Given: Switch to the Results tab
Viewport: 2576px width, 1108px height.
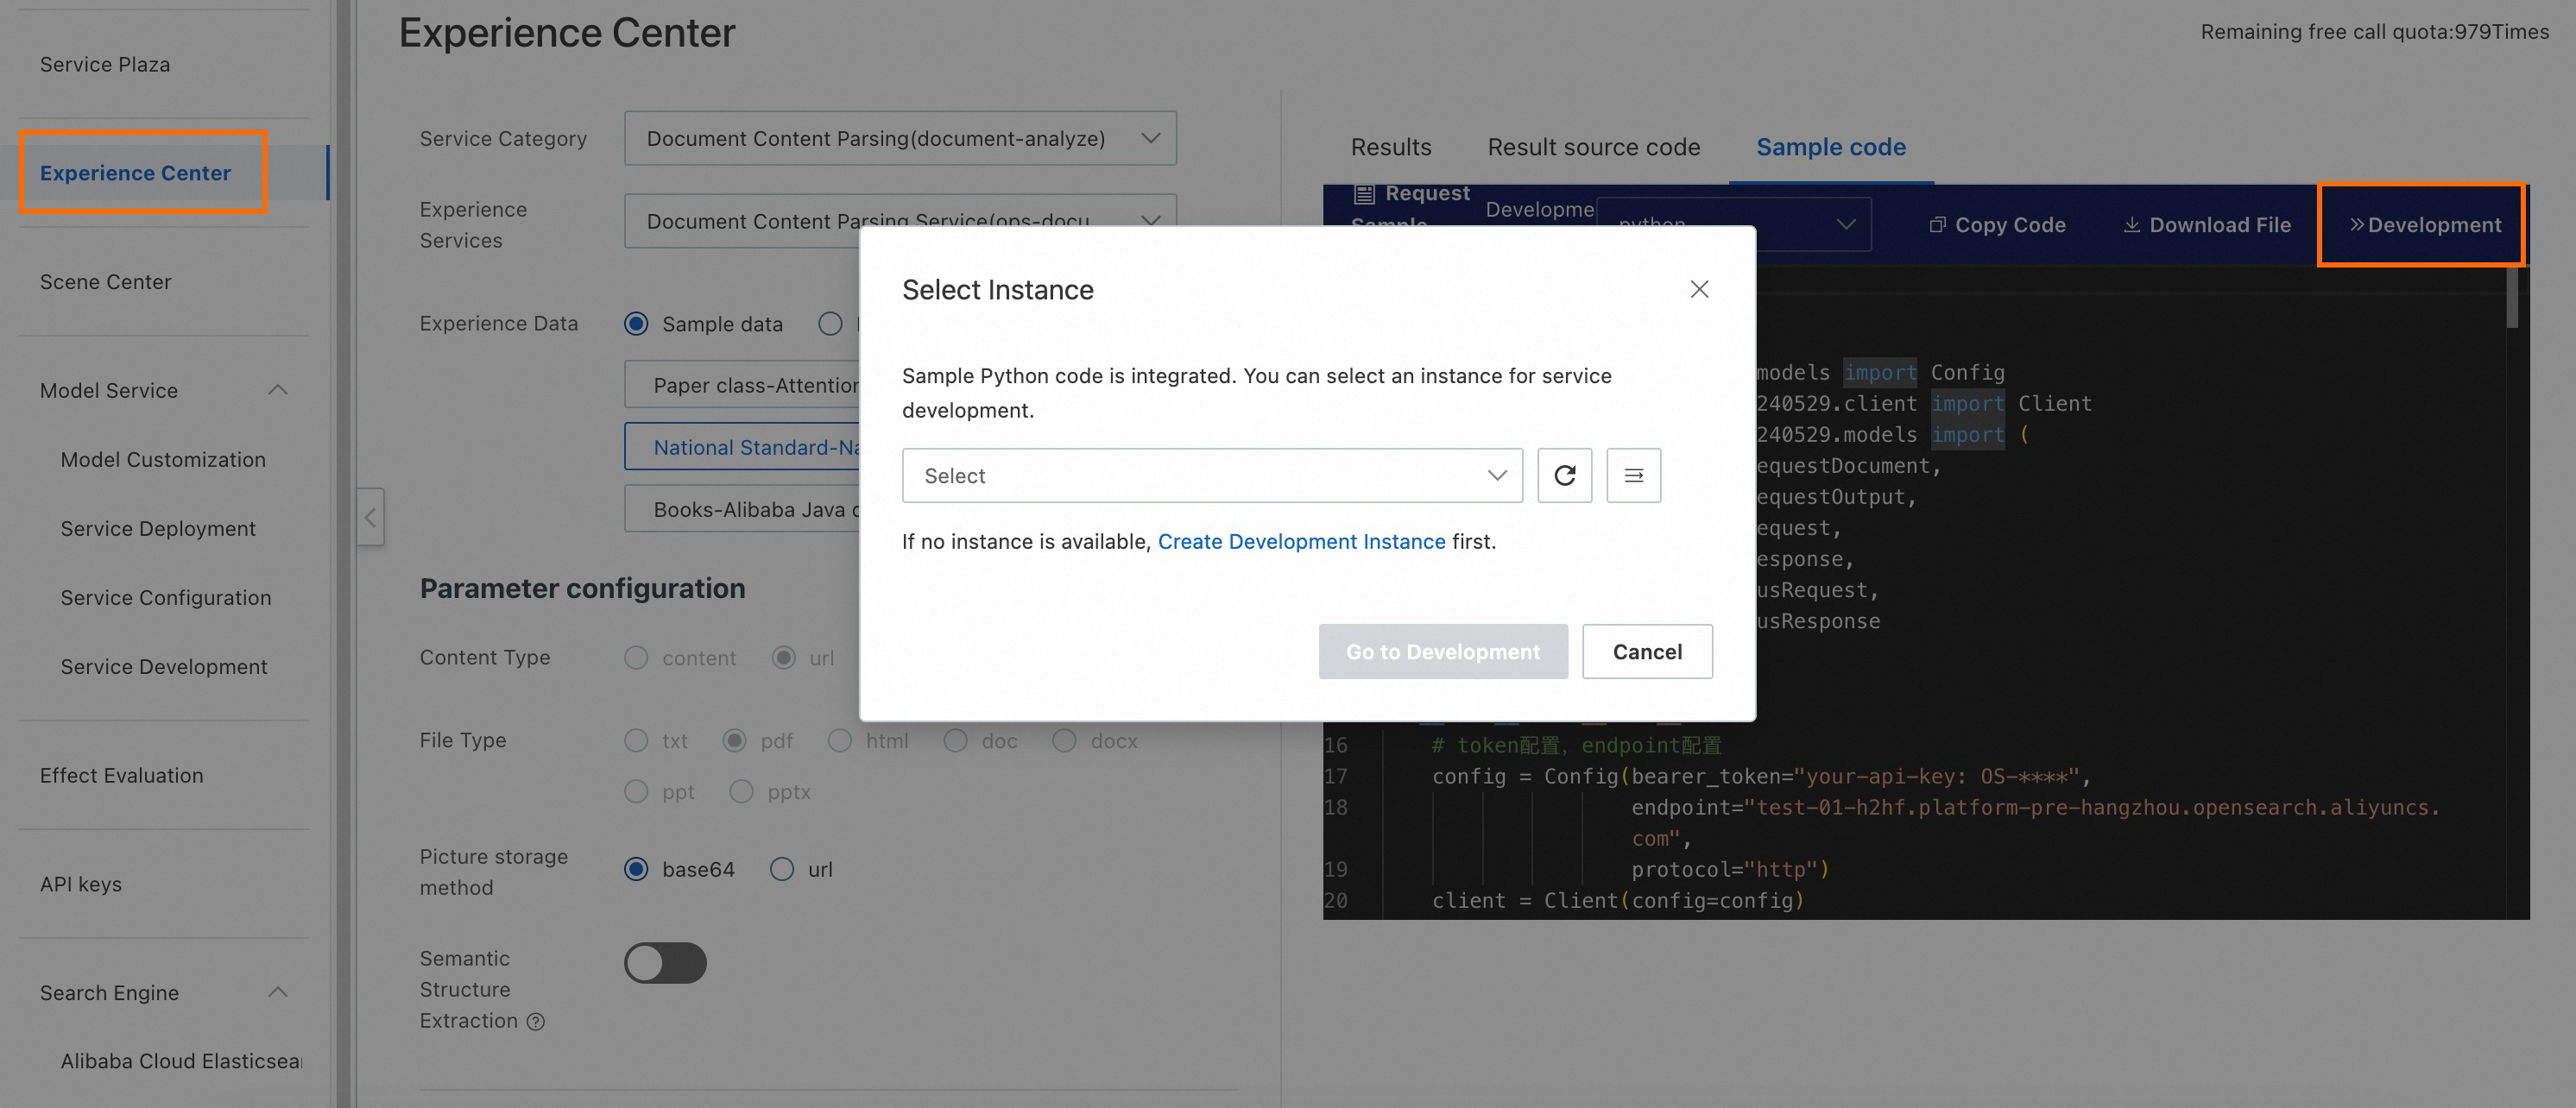Looking at the screenshot, I should (1391, 147).
